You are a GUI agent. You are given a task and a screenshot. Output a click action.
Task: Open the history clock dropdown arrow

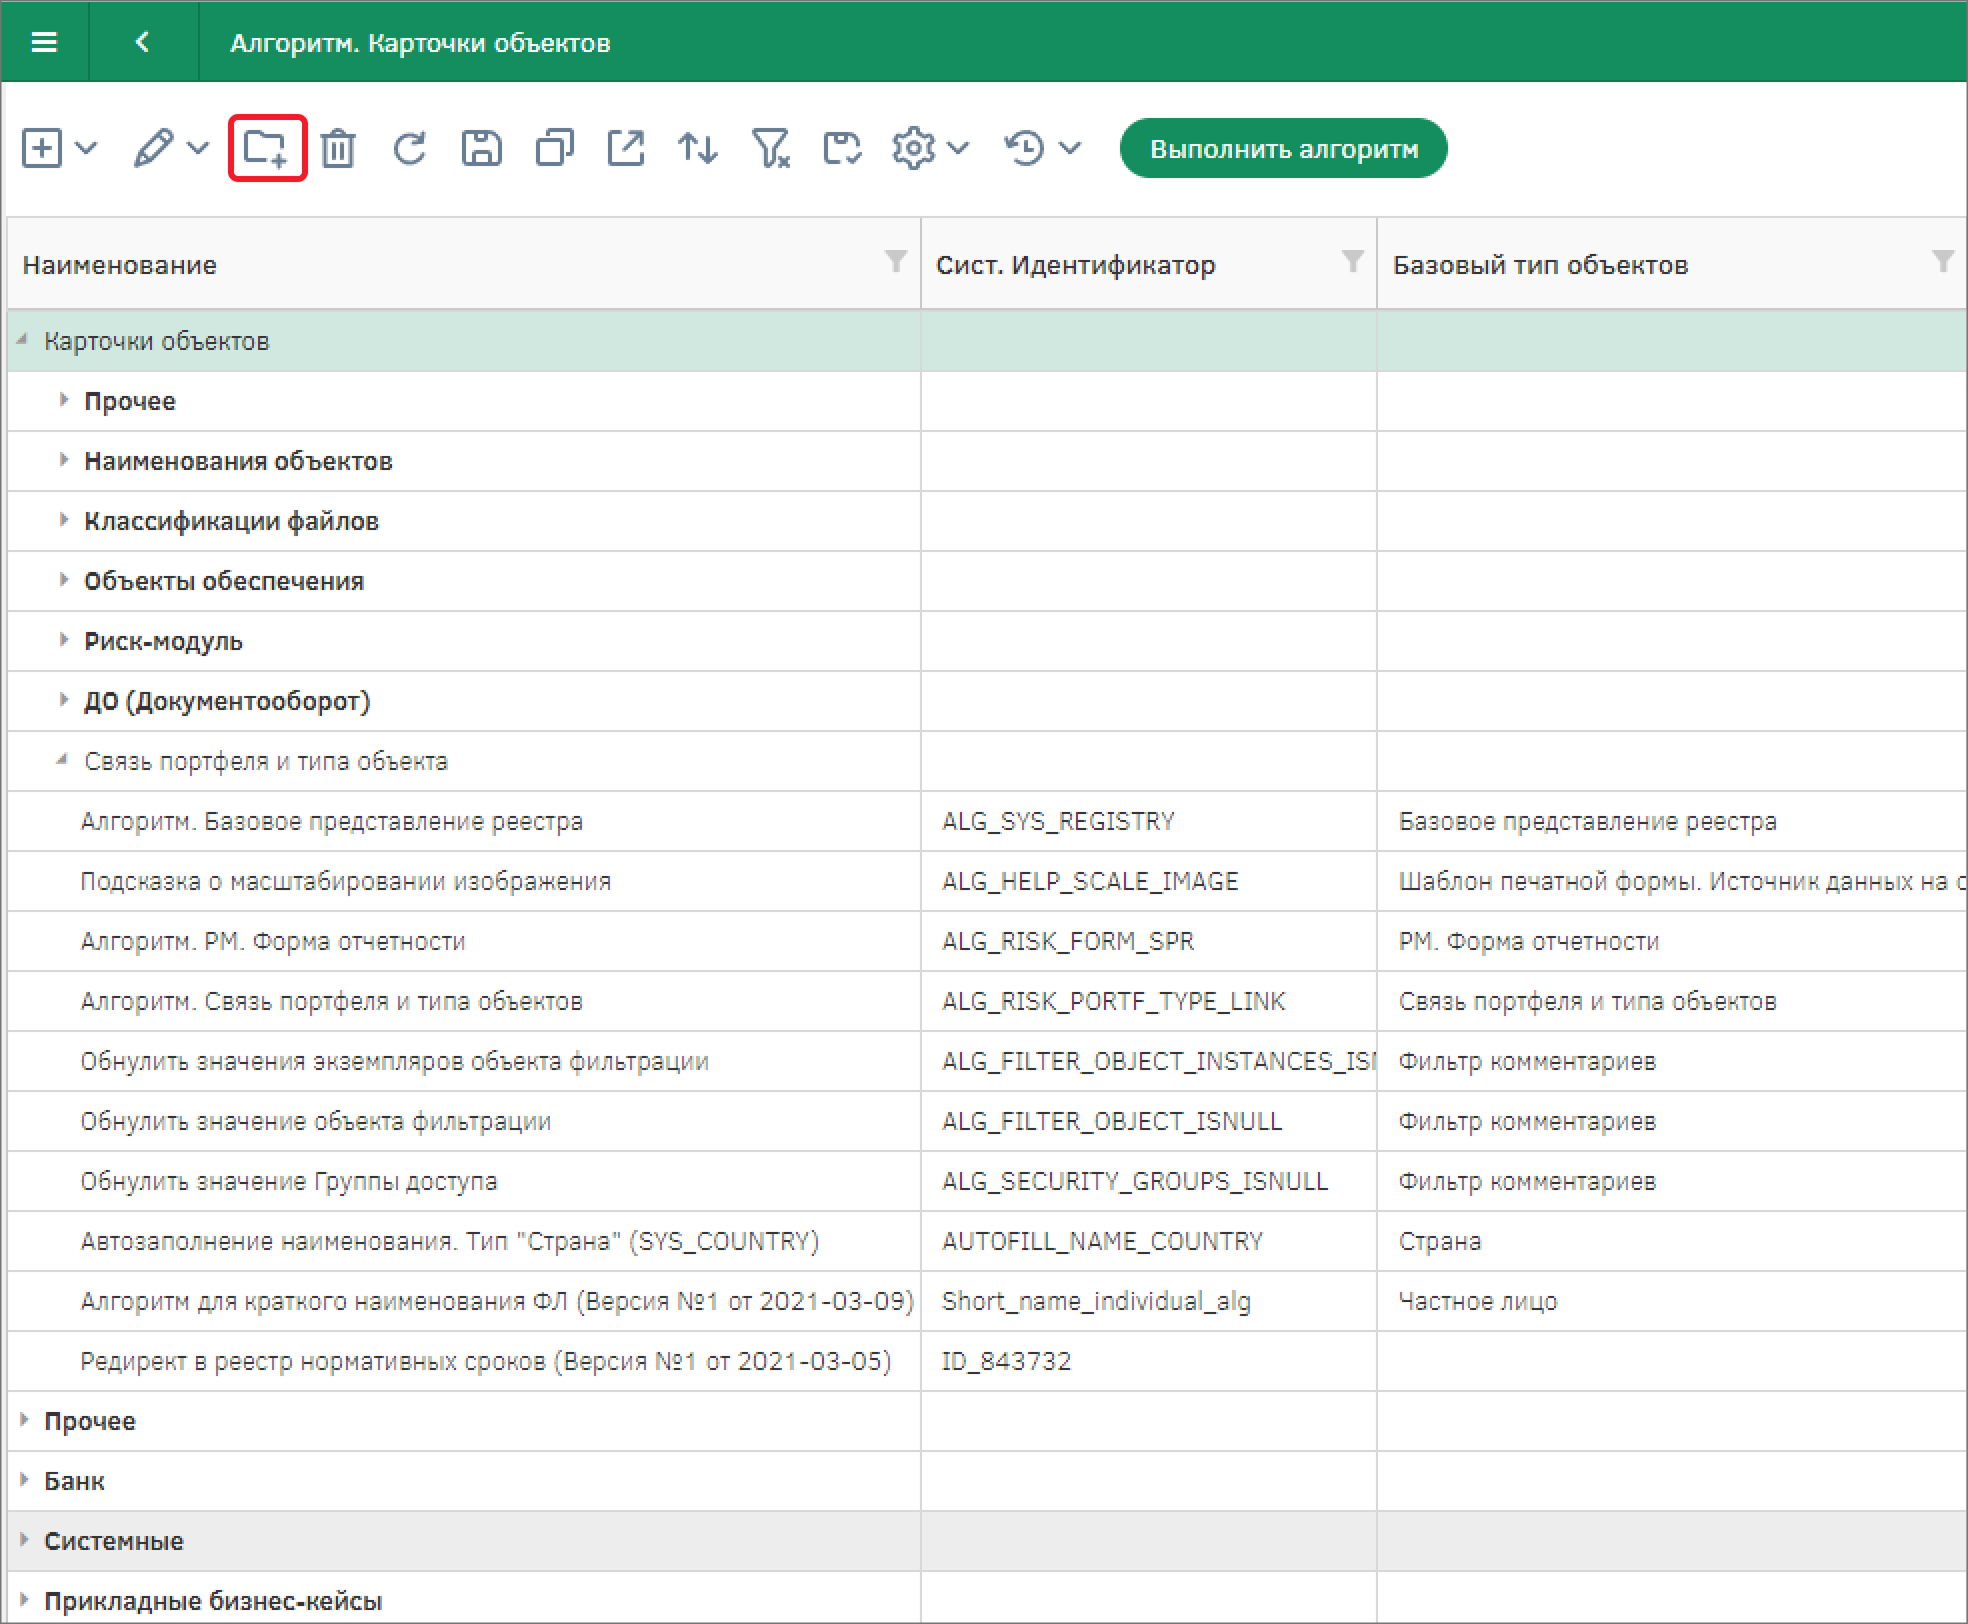(1070, 149)
